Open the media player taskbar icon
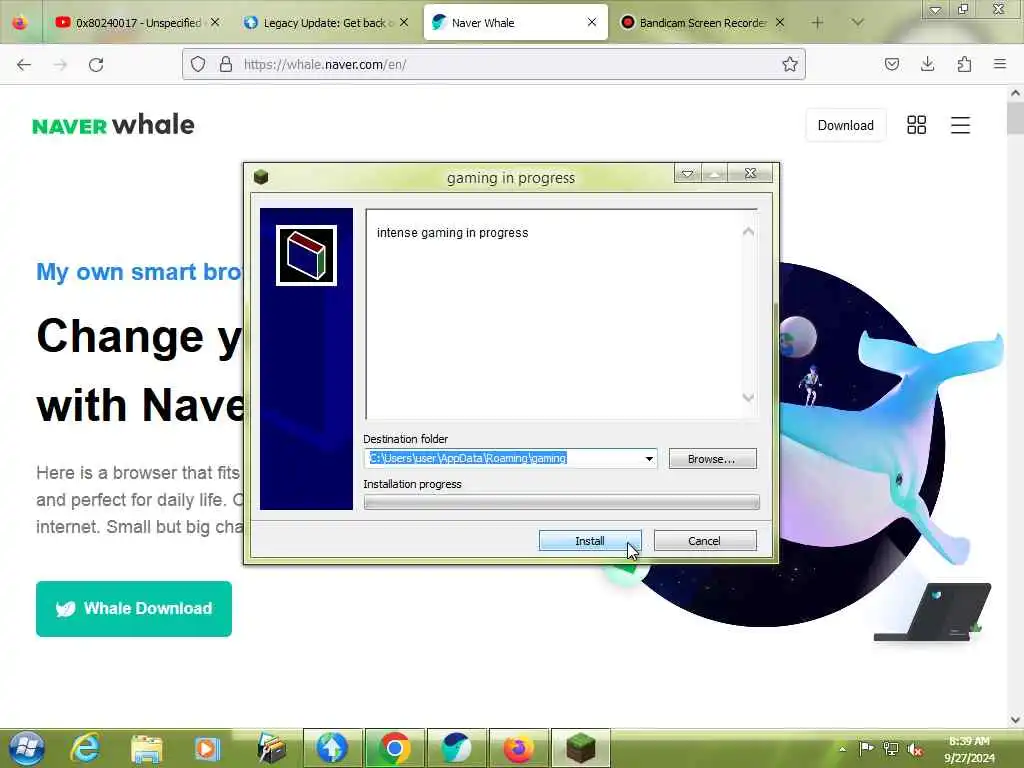The height and width of the screenshot is (768, 1024). coord(207,748)
